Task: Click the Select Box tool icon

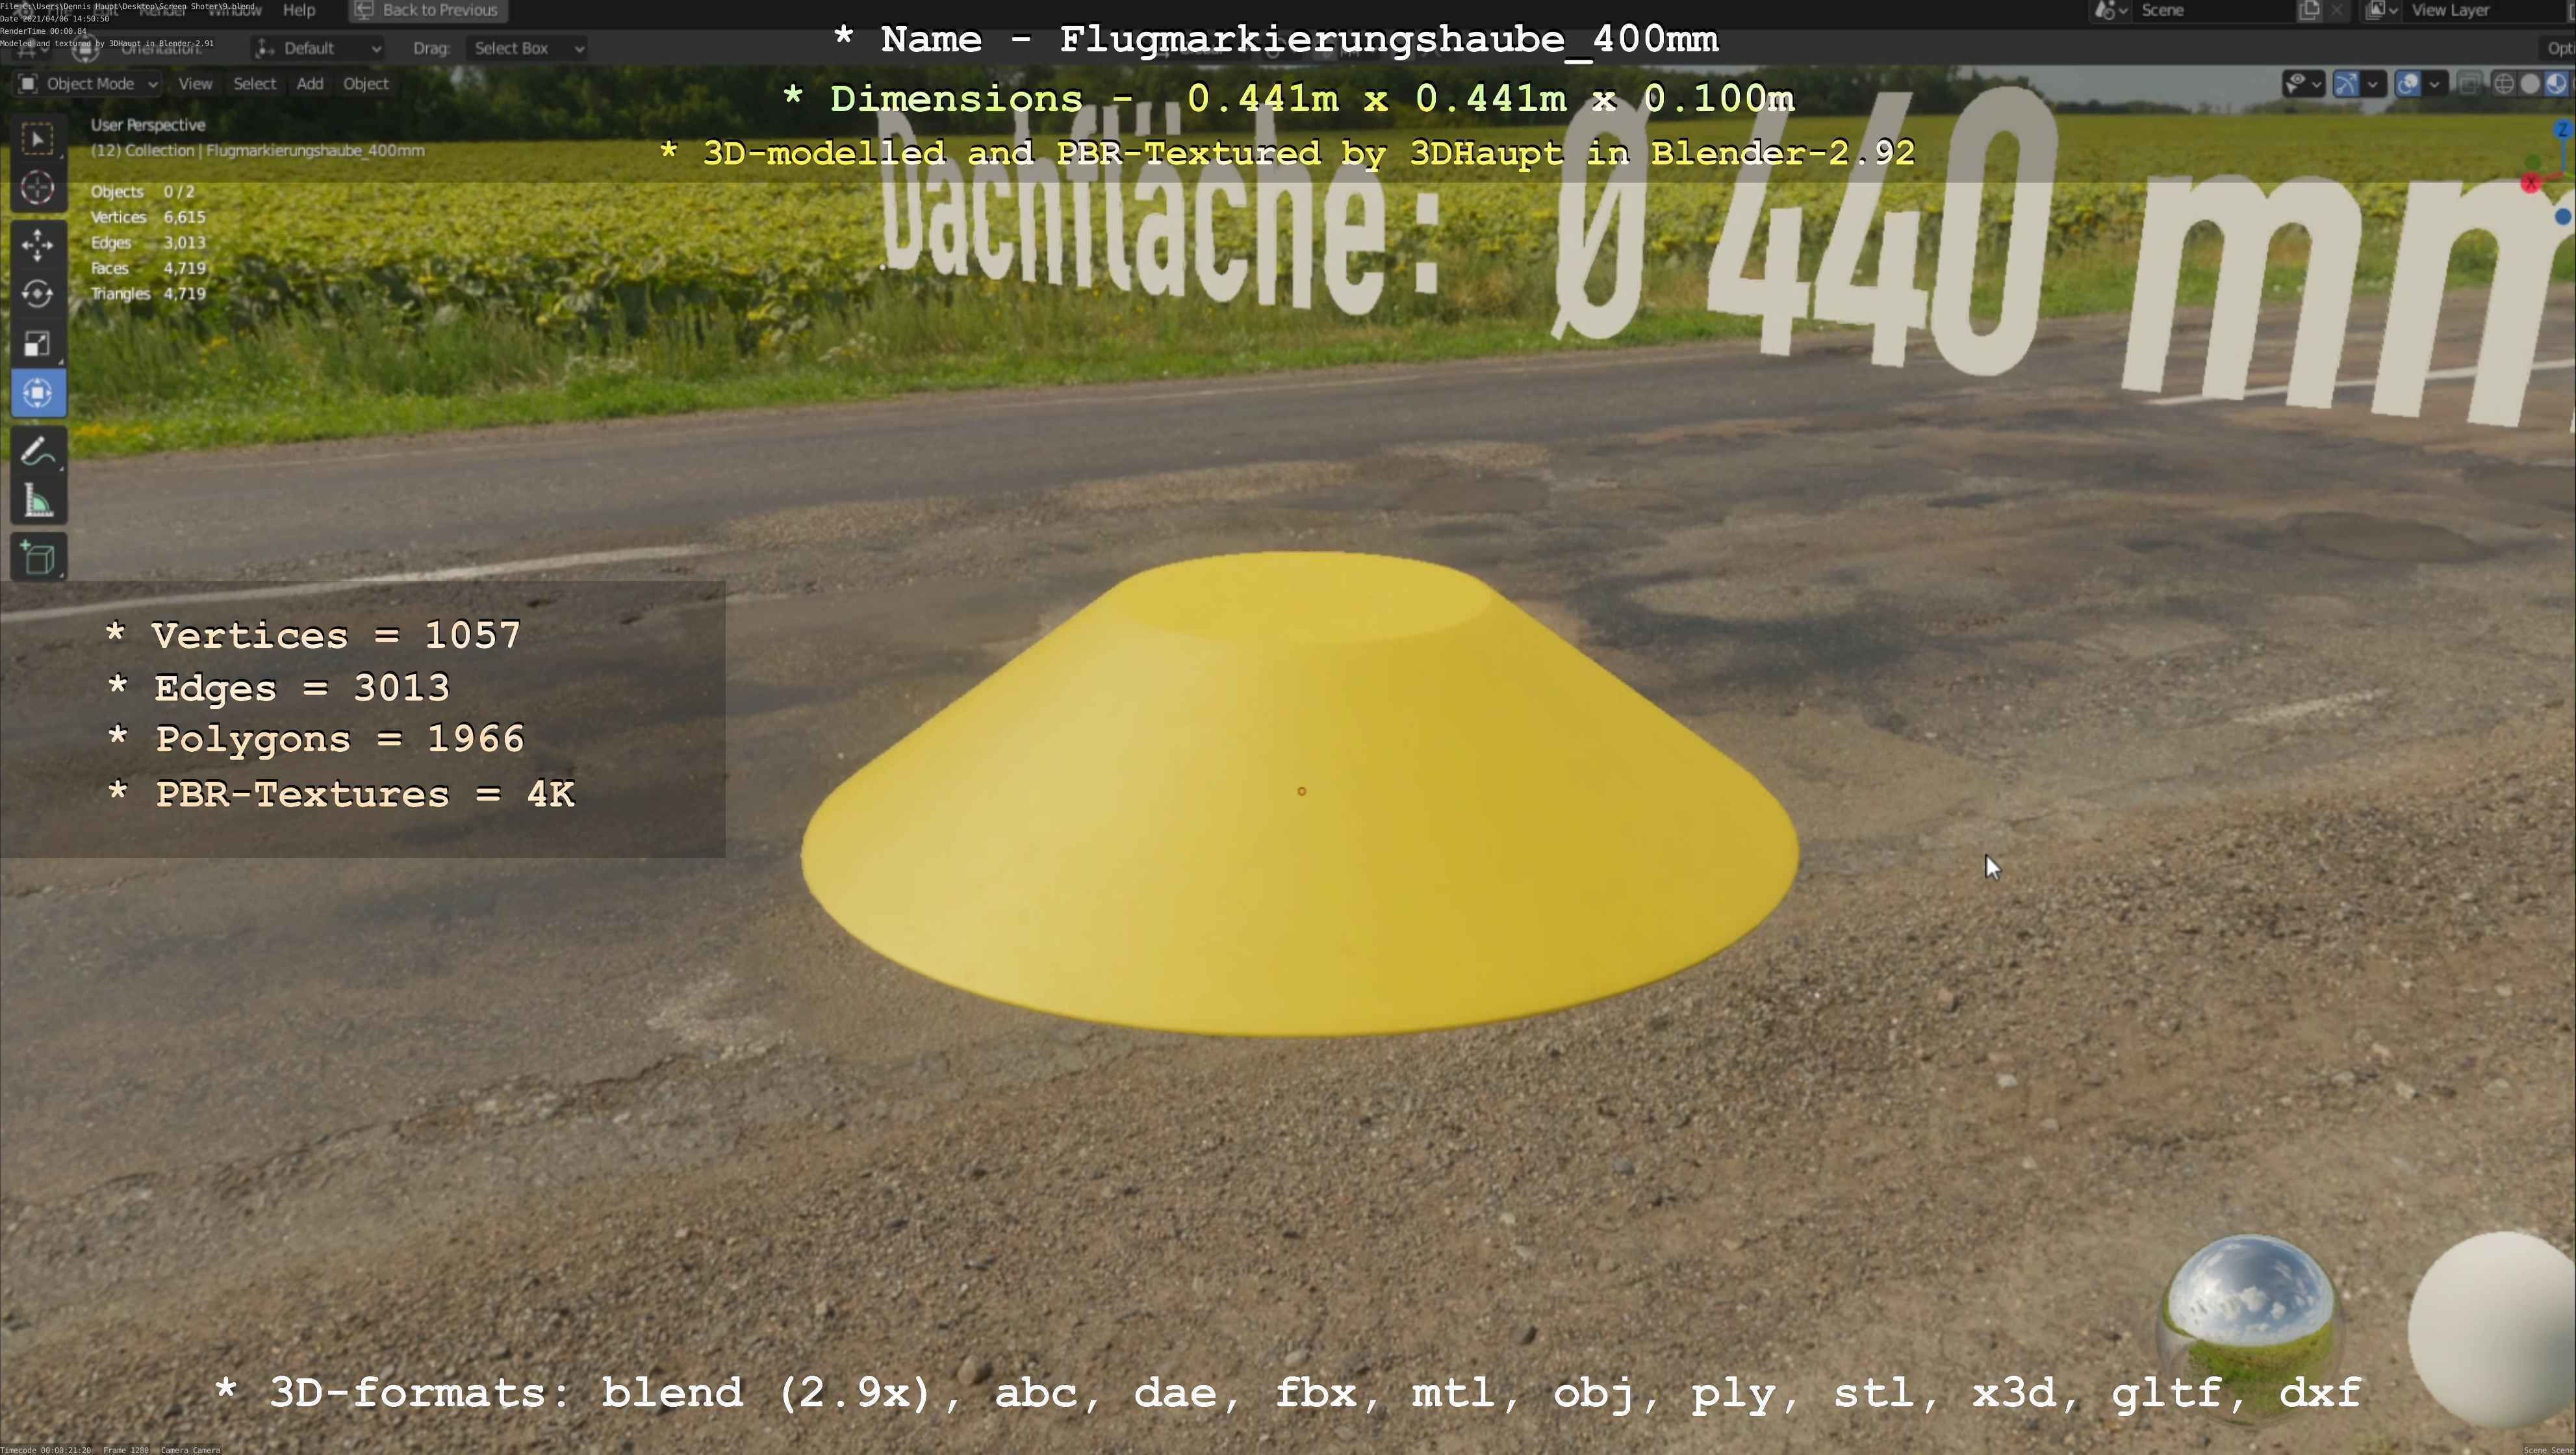Action: click(x=38, y=139)
